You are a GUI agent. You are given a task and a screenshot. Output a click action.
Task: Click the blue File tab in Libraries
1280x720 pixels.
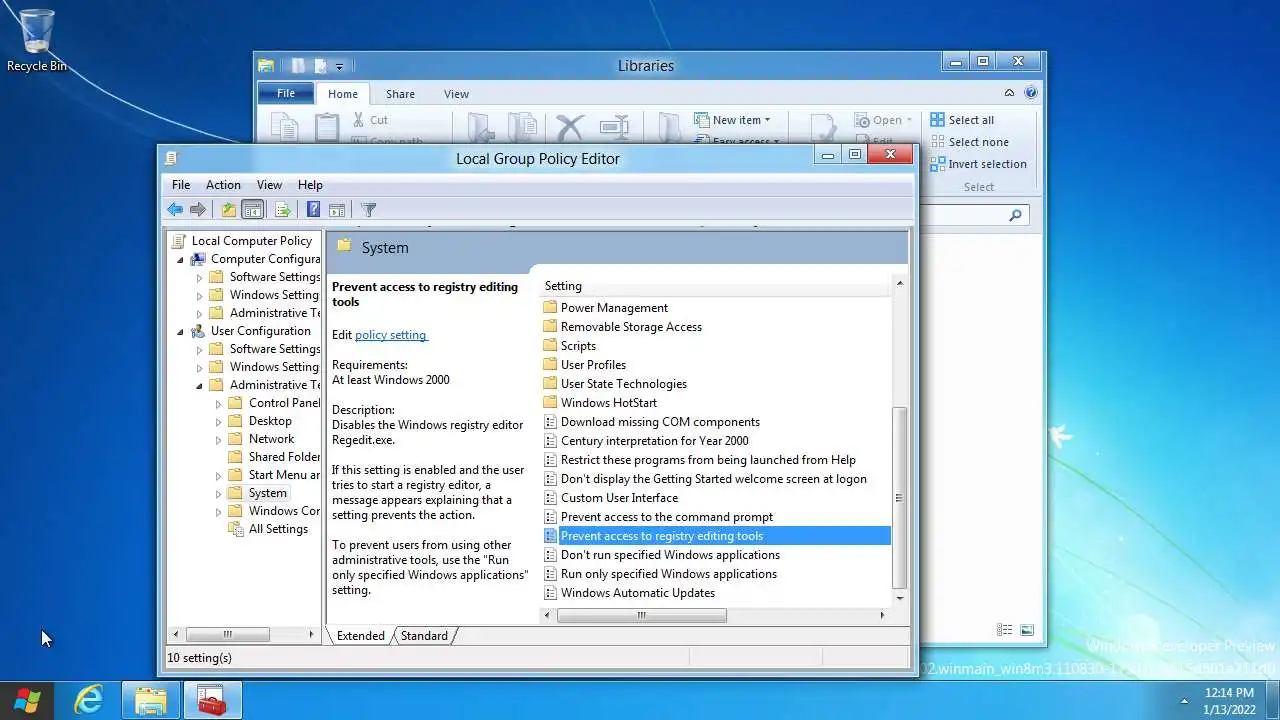point(286,94)
